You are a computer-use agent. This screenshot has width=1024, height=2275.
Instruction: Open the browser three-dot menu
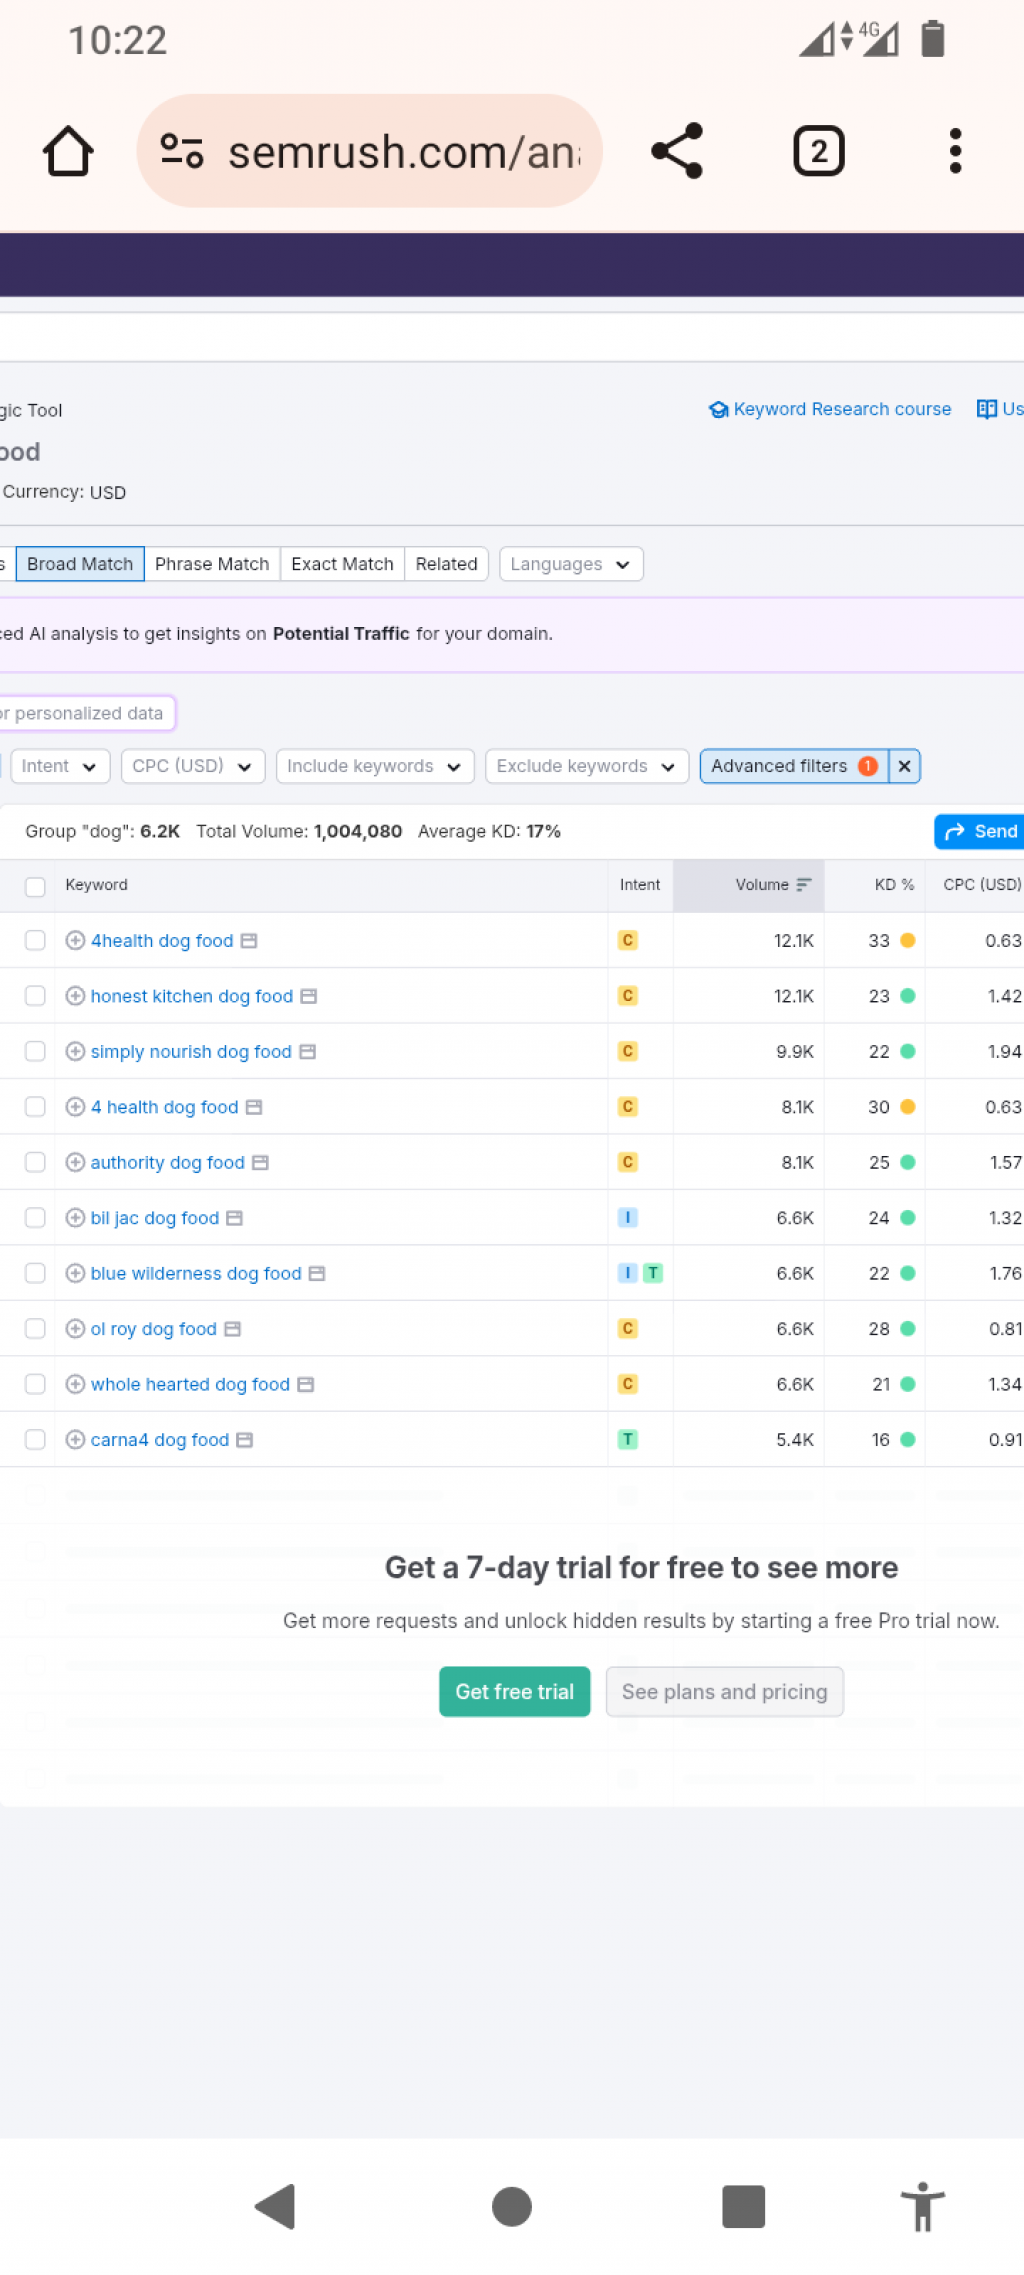pyautogui.click(x=955, y=152)
